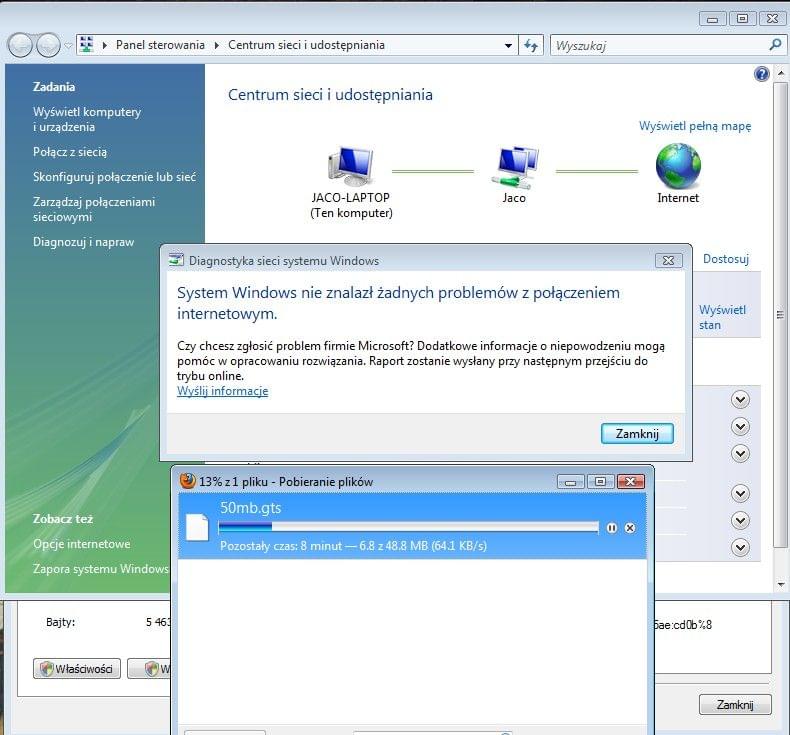The image size is (790, 735).
Task: Click the network diagnostics dialog title icon
Action: click(x=176, y=260)
